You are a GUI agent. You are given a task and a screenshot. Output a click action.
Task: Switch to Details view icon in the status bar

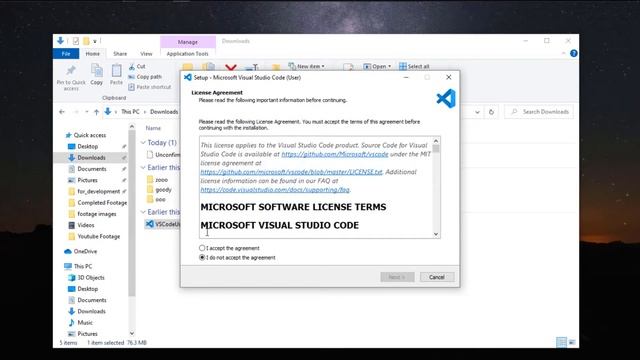tap(562, 342)
